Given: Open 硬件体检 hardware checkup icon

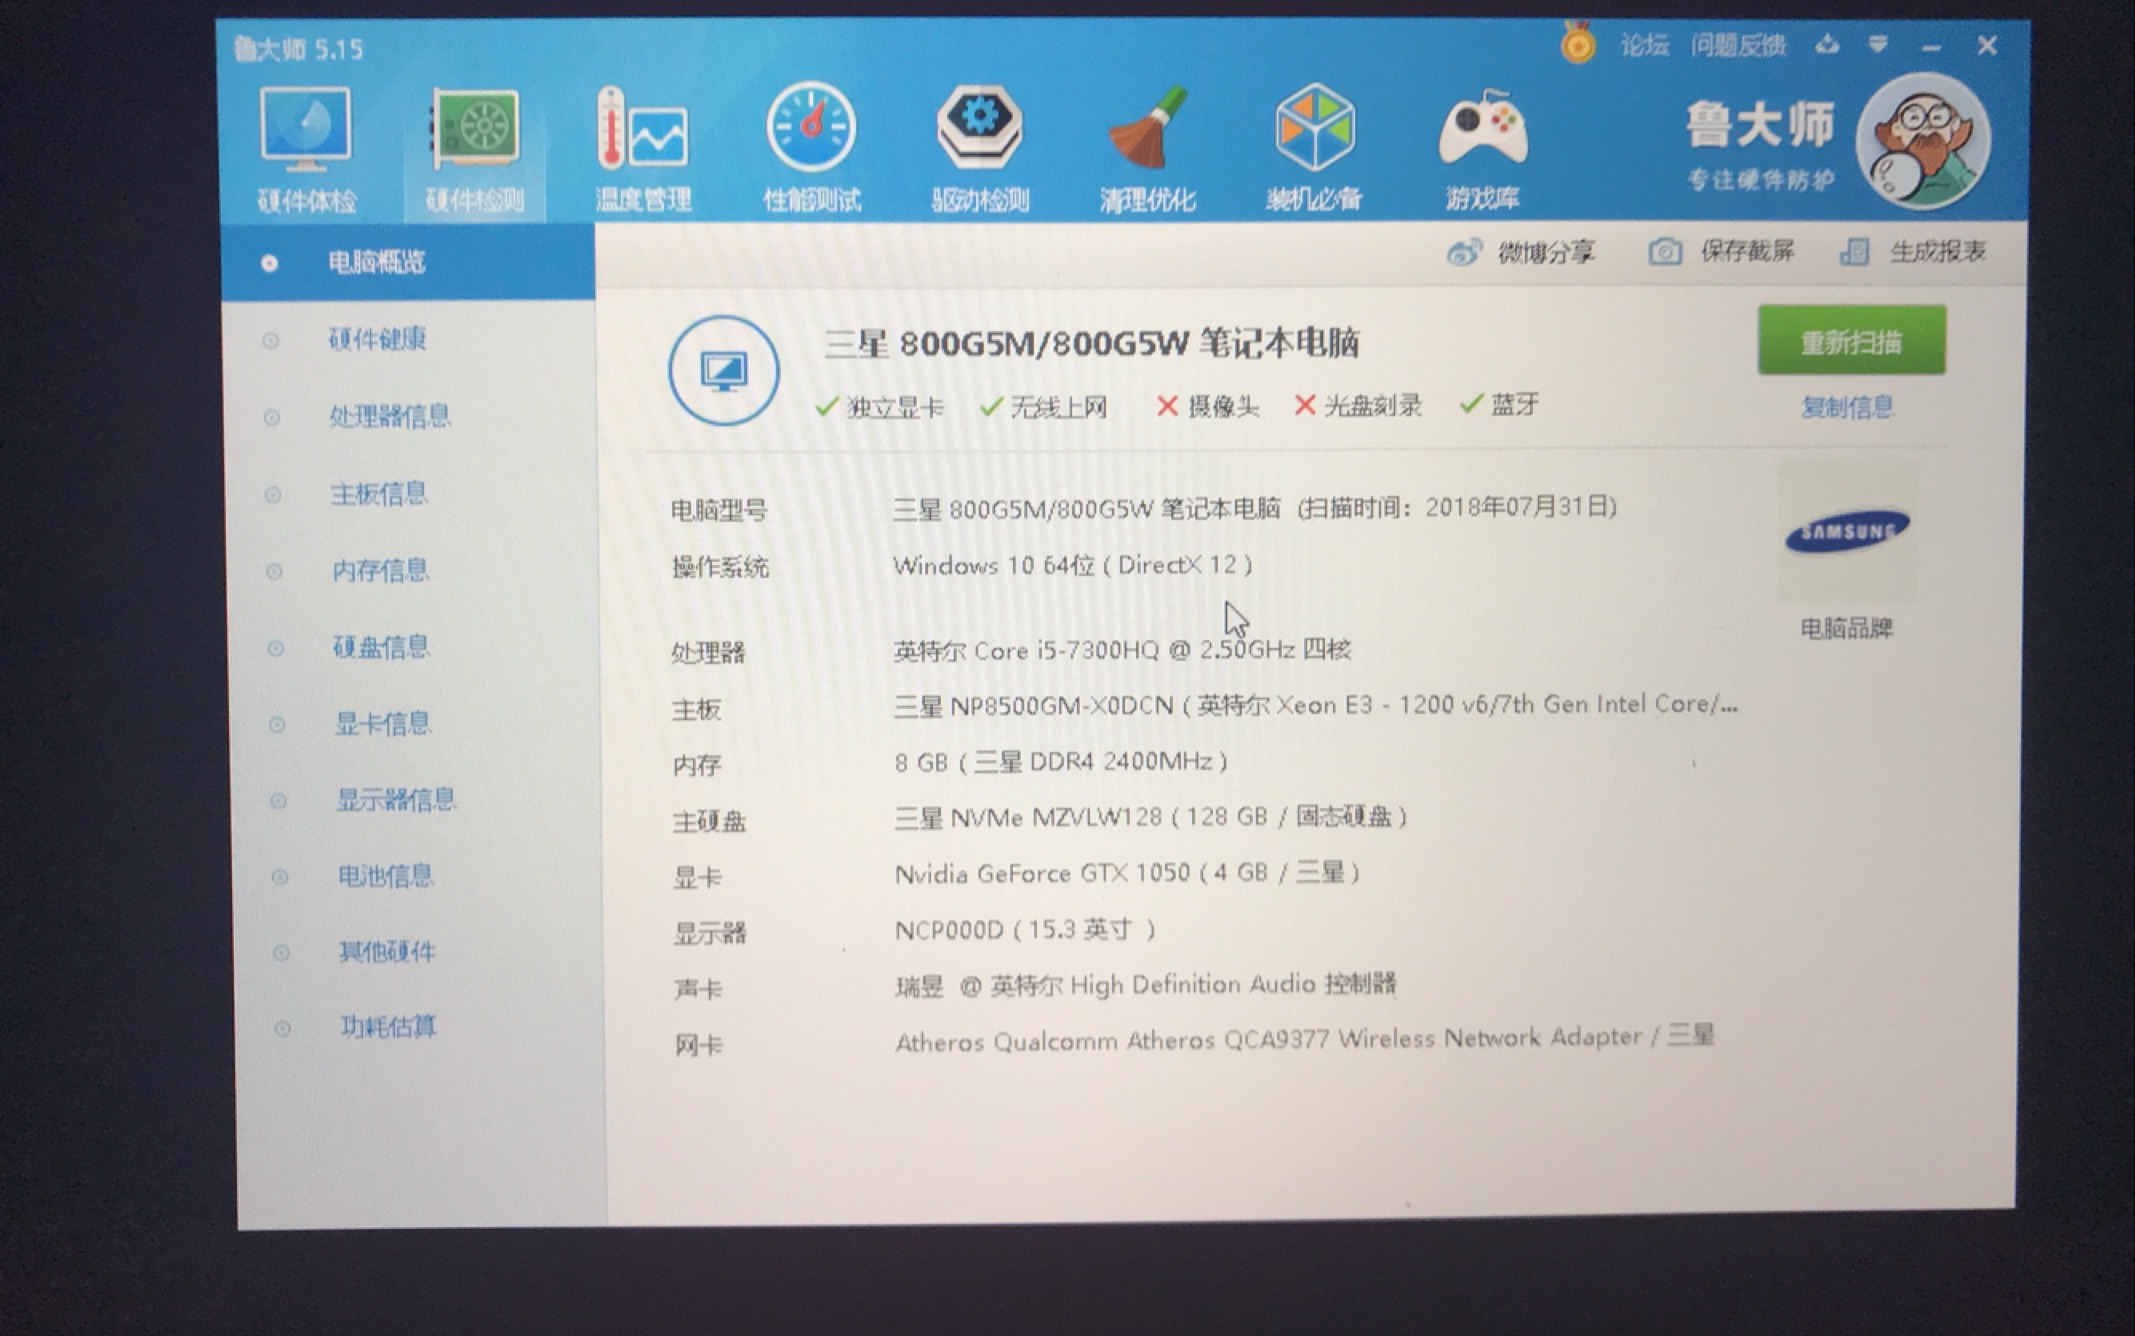Looking at the screenshot, I should [306, 148].
